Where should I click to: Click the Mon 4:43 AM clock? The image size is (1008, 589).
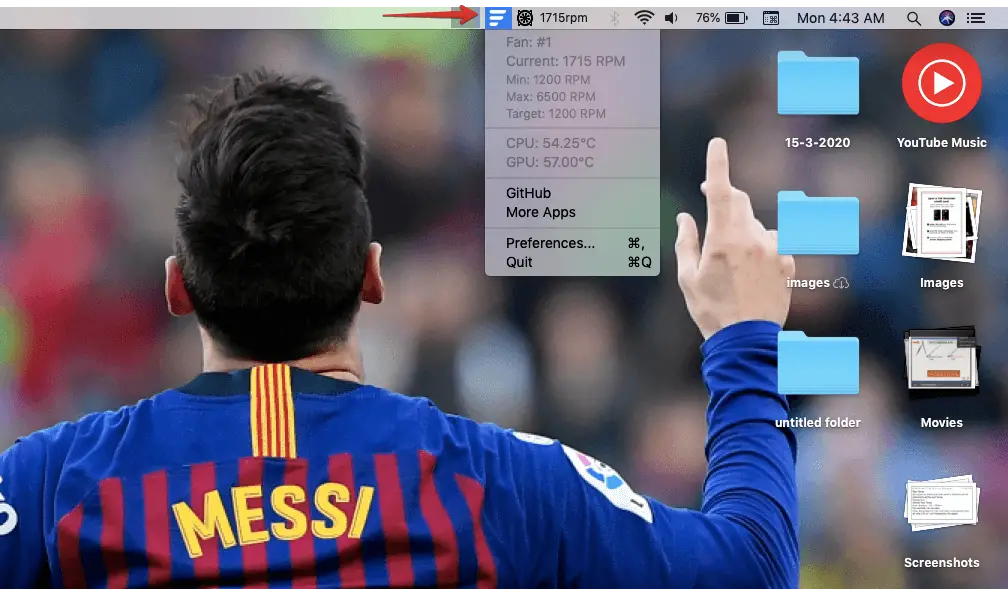[x=840, y=18]
